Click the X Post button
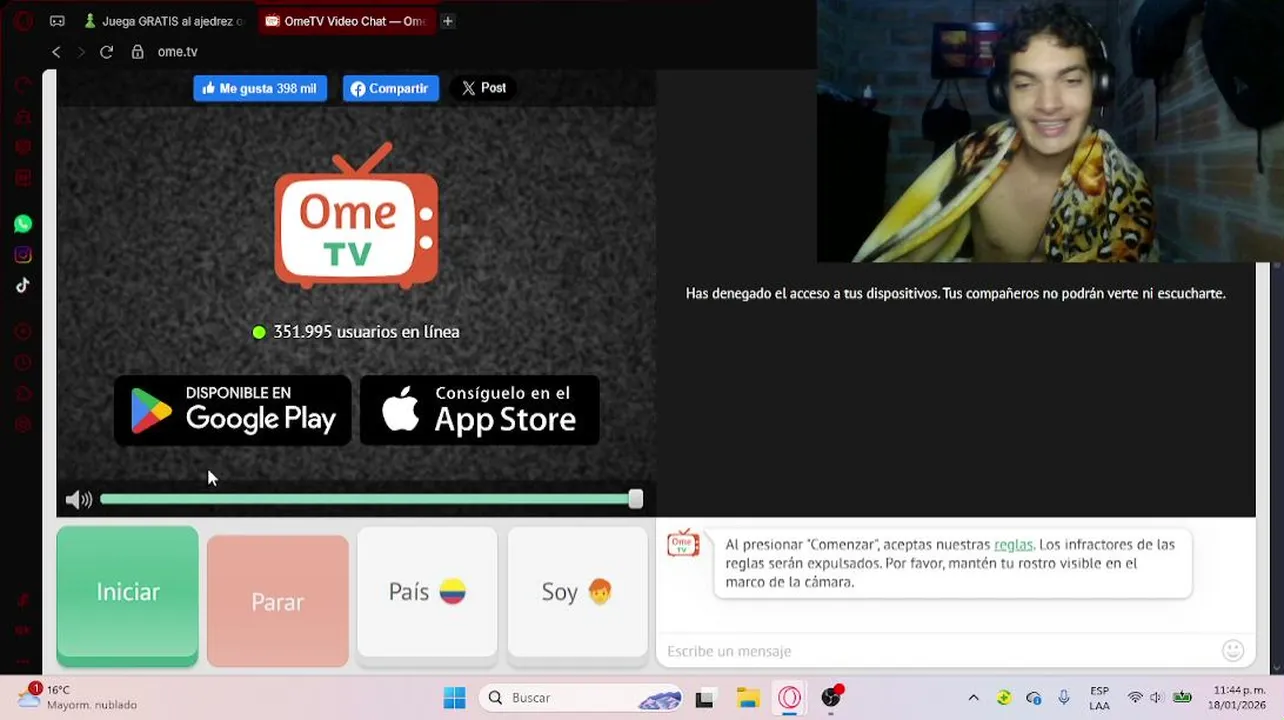Viewport: 1284px width, 720px height. (x=484, y=88)
